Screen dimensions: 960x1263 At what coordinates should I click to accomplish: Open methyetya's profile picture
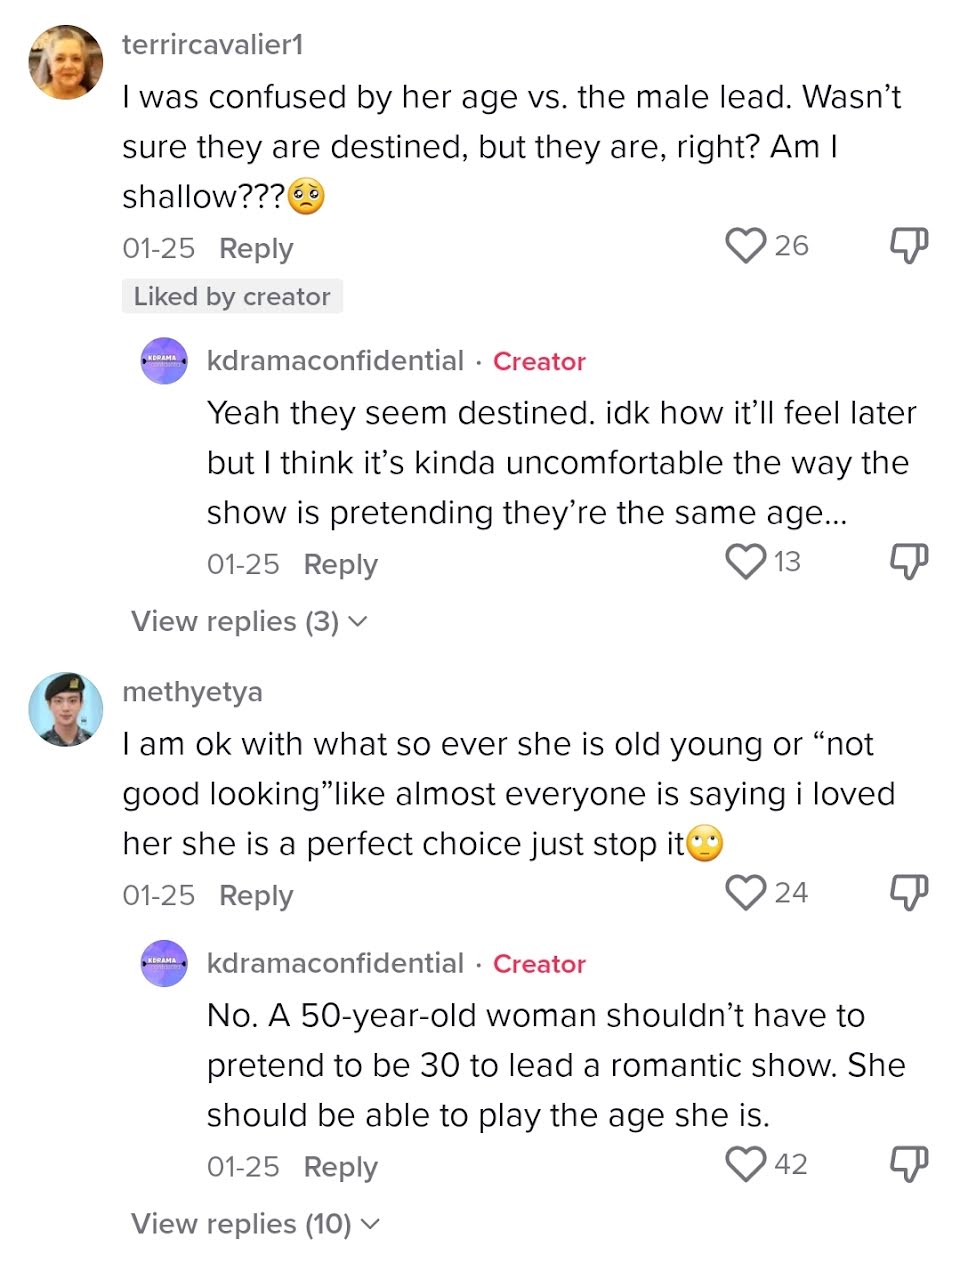66,709
